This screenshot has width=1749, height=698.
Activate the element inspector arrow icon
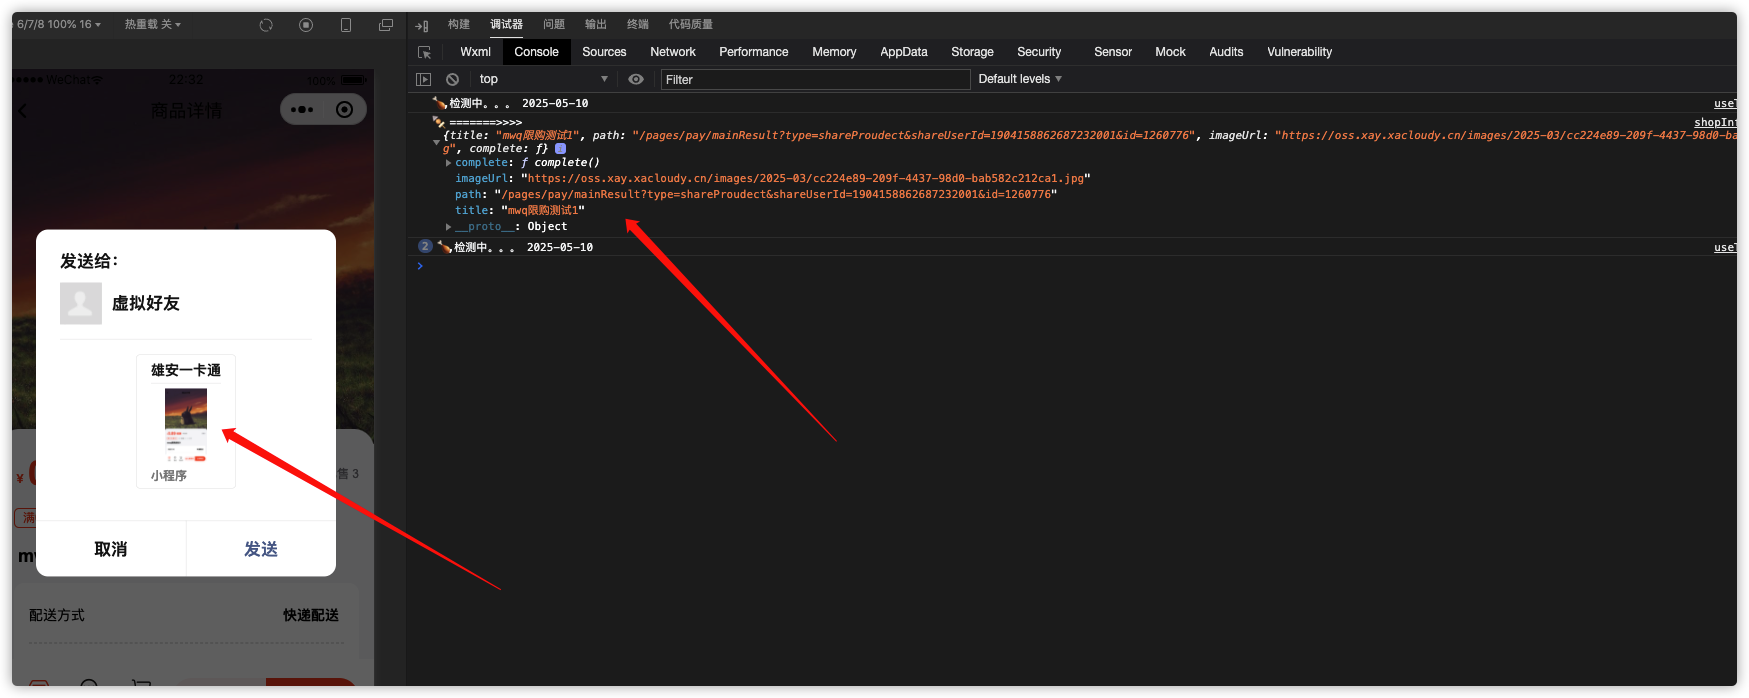pos(424,52)
